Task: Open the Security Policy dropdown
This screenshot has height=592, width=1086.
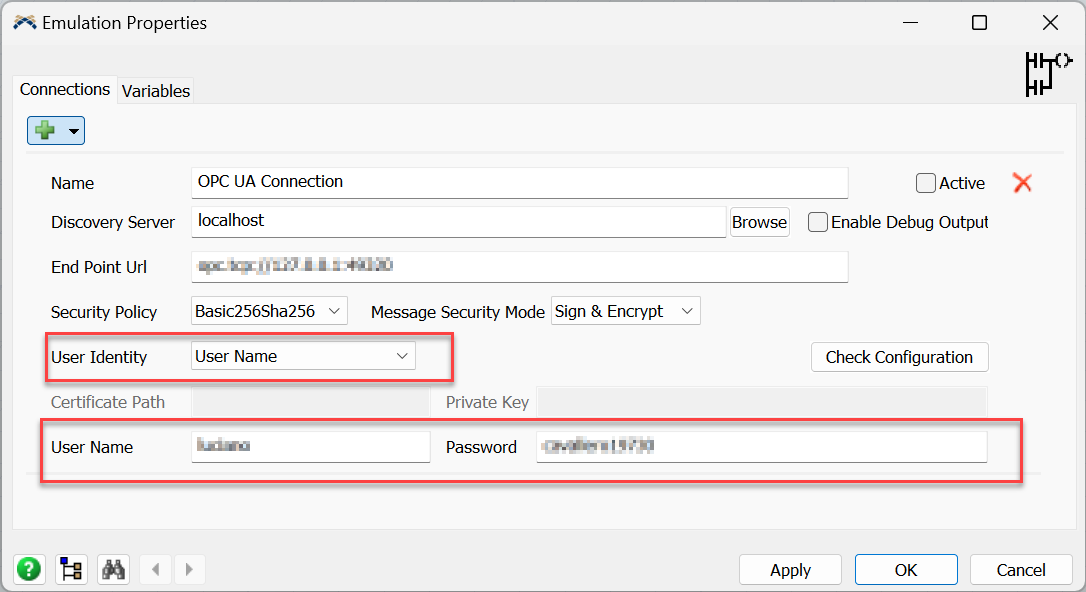Action: (x=268, y=311)
